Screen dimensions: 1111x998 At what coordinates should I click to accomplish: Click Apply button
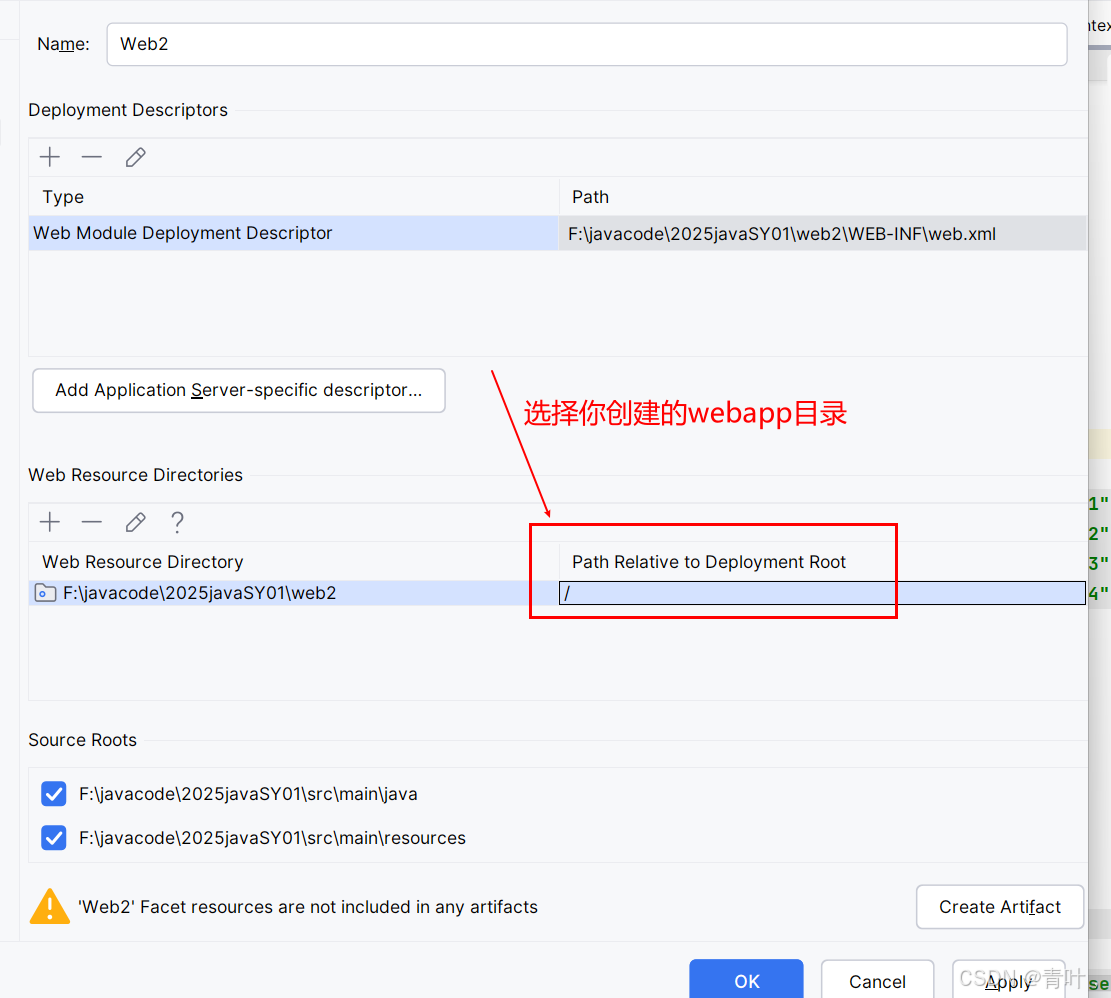coord(1008,980)
